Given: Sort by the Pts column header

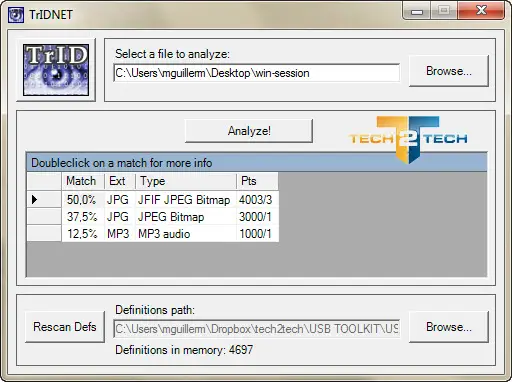Looking at the screenshot, I should pos(257,181).
